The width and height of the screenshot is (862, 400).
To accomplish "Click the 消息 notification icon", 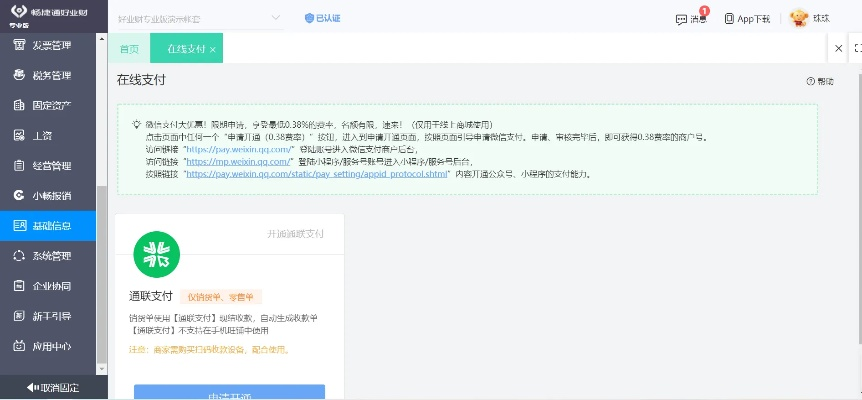I will 682,19.
